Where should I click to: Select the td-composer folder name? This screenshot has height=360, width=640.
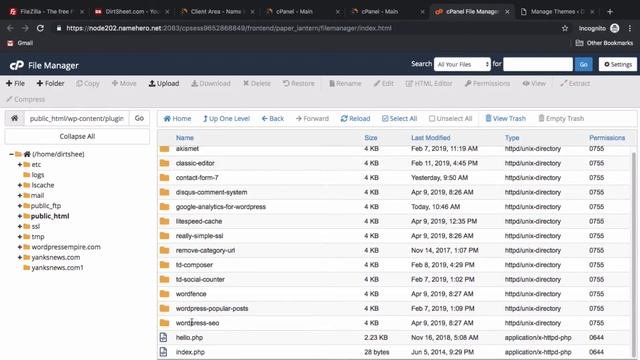coord(194,265)
